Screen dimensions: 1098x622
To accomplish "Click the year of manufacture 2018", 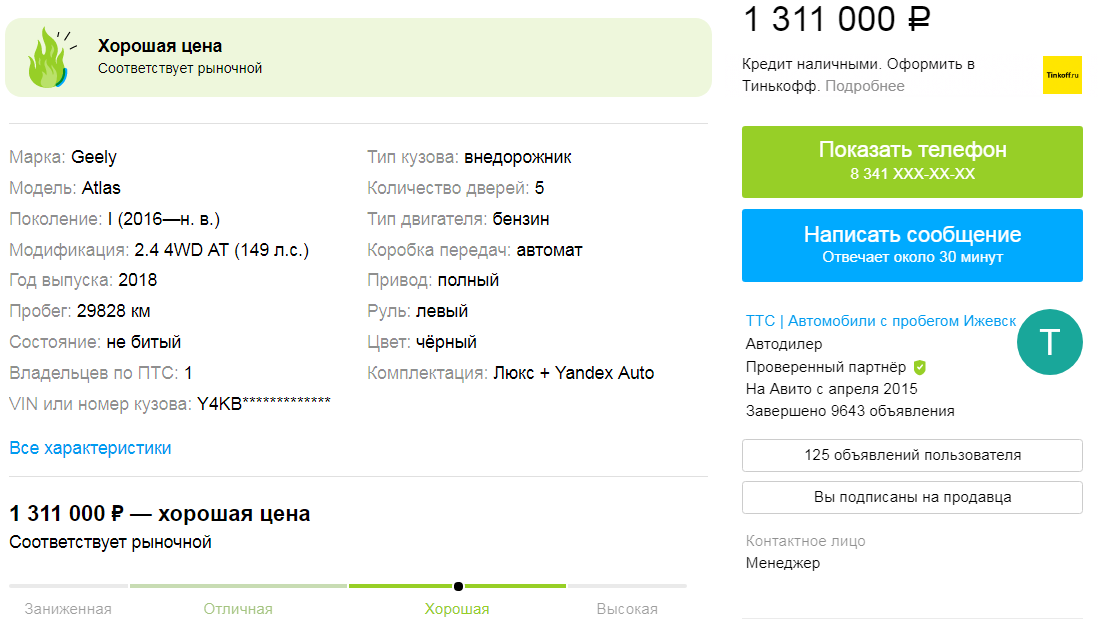I will click(138, 280).
